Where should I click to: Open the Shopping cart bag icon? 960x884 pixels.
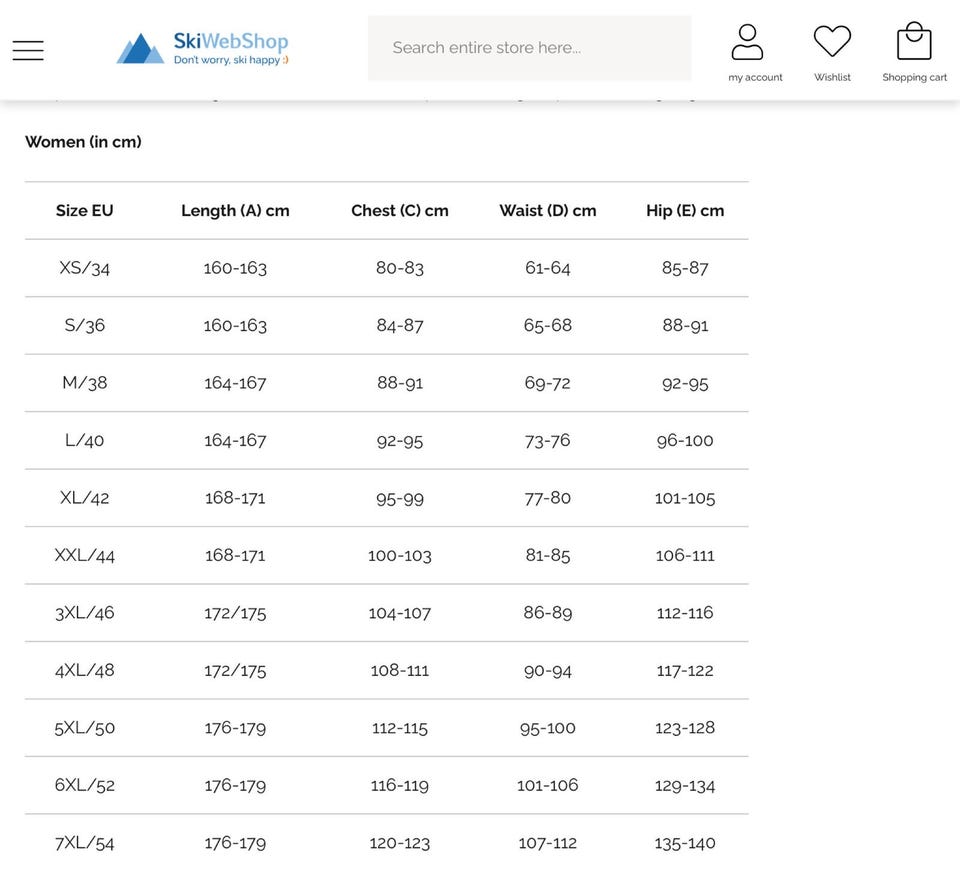(x=914, y=42)
